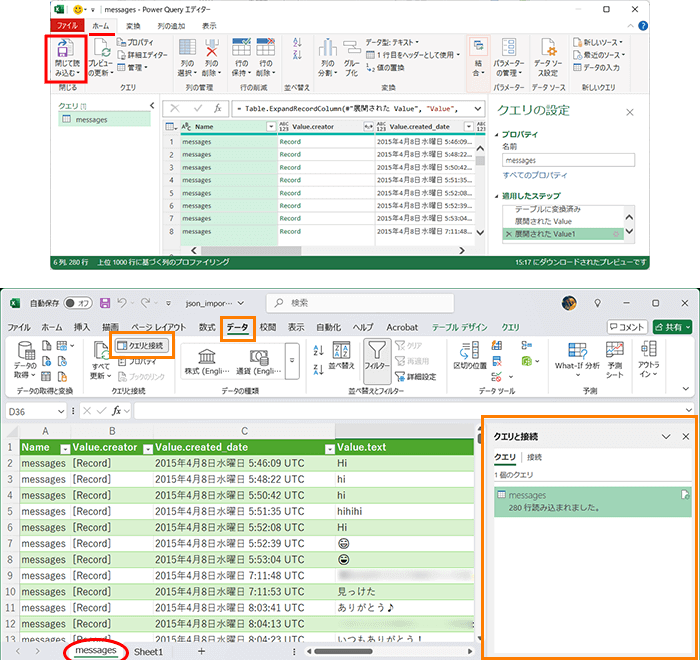Viewport: 700px width, 660px height.
Task: Open Name column filter dropdown in Power Query
Action: tap(271, 127)
